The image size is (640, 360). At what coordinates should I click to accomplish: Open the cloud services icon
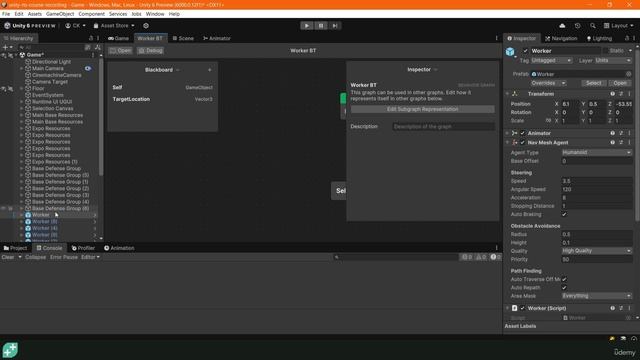click(562, 26)
